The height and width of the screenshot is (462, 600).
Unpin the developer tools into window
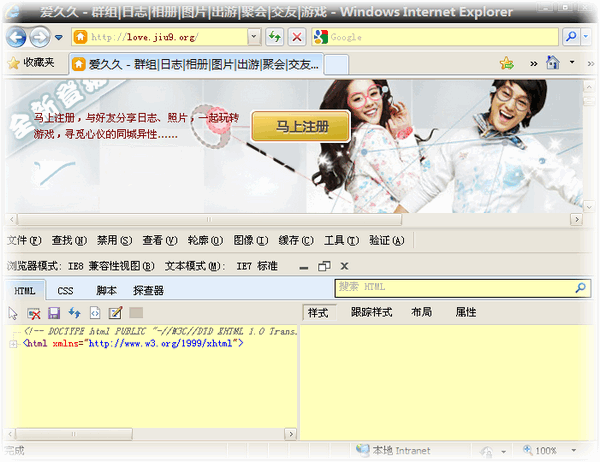coord(324,266)
